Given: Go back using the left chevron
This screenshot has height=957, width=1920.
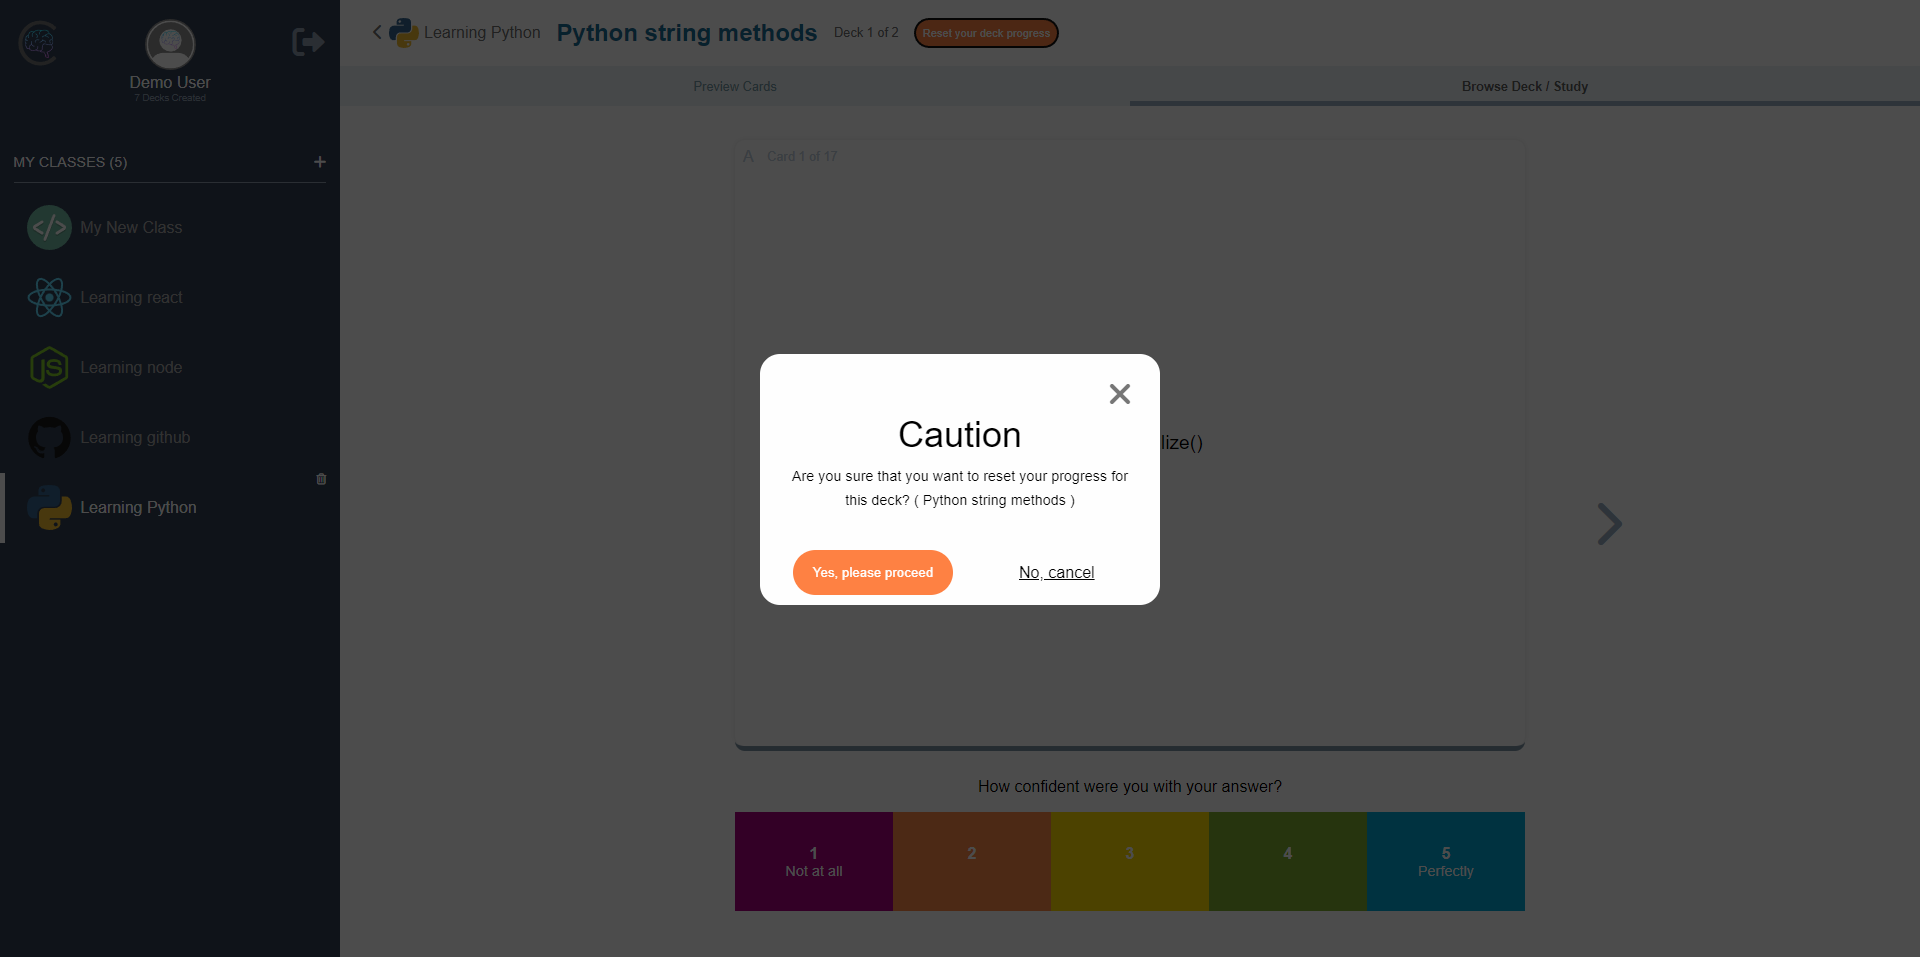Looking at the screenshot, I should [x=377, y=32].
